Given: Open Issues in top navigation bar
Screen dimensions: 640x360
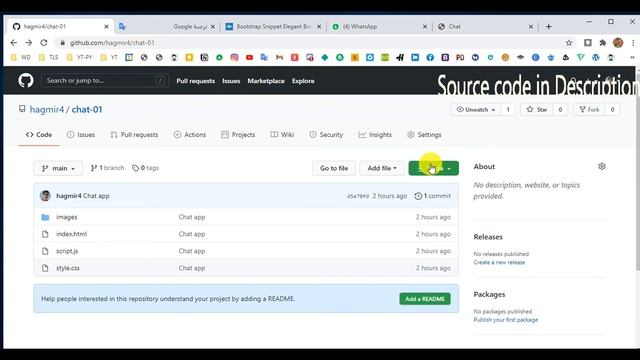Looking at the screenshot, I should click(231, 81).
